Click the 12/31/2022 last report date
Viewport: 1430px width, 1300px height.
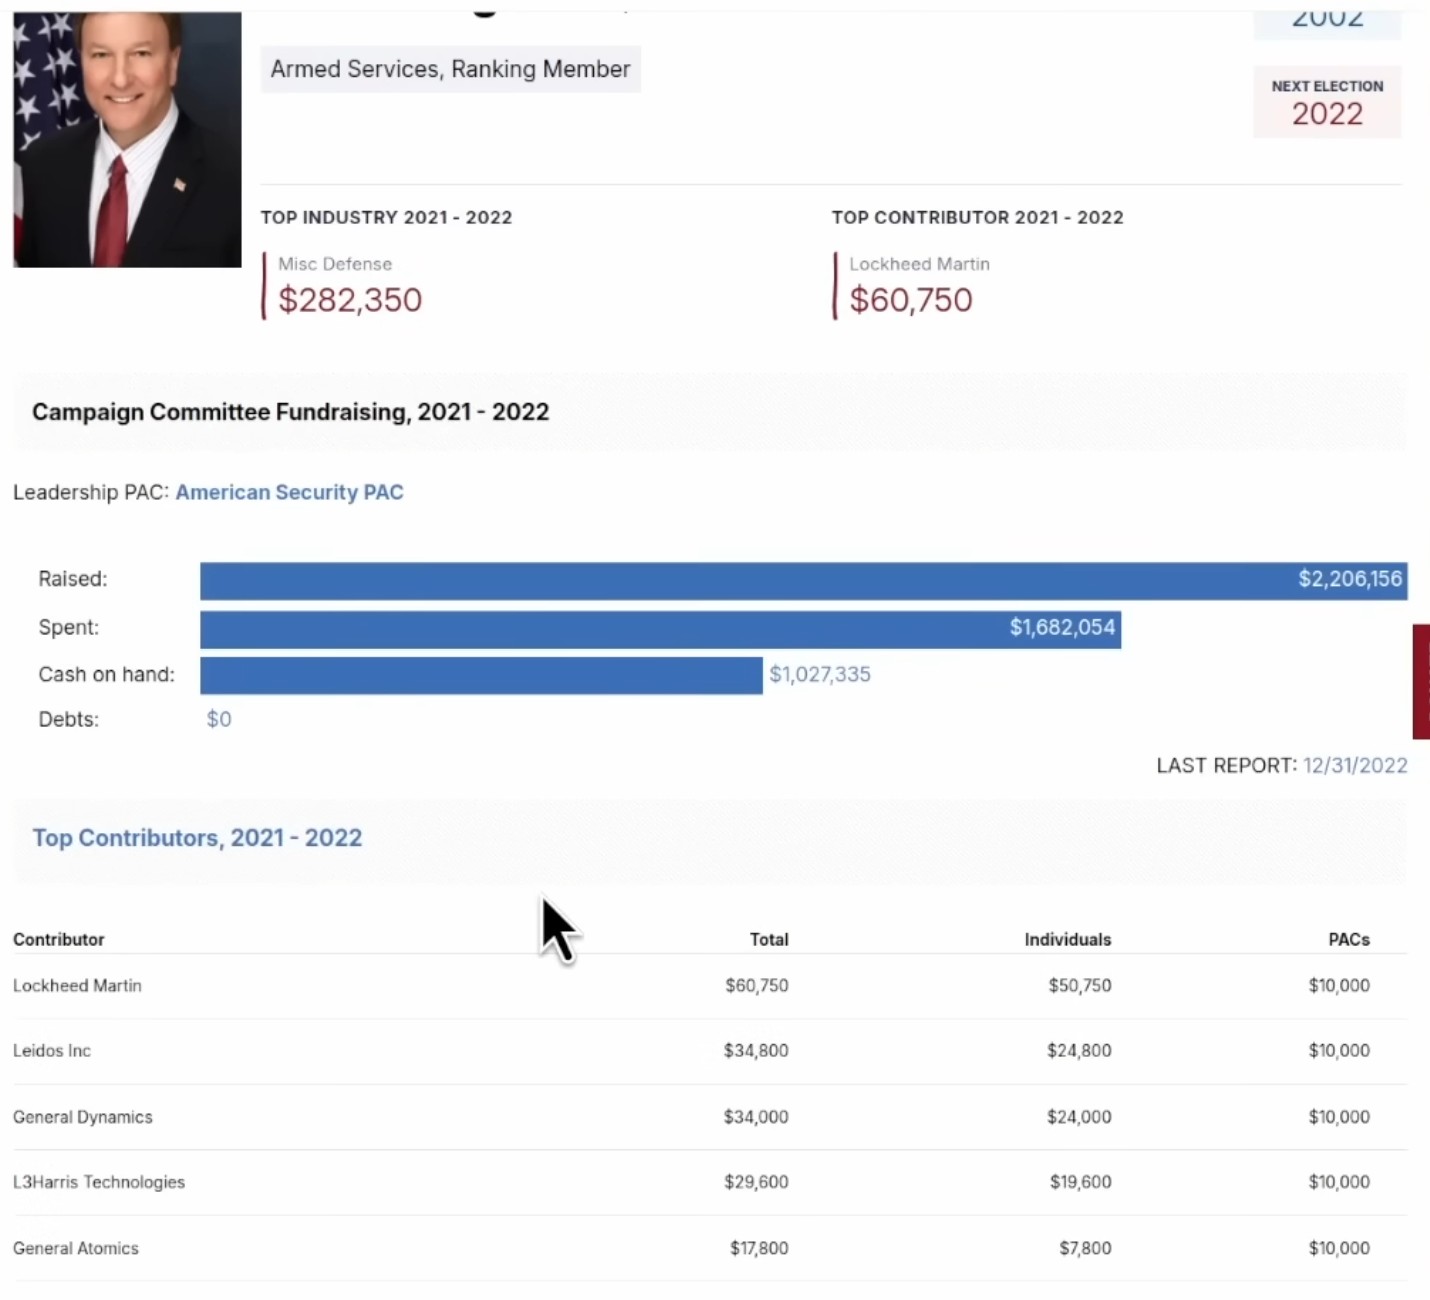coord(1354,765)
